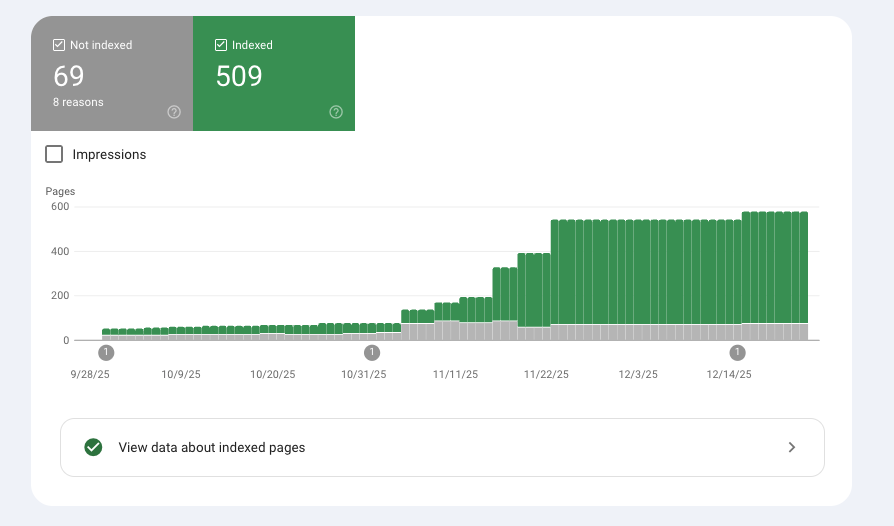Click the 10/31/25 date label
The image size is (894, 526).
click(364, 374)
